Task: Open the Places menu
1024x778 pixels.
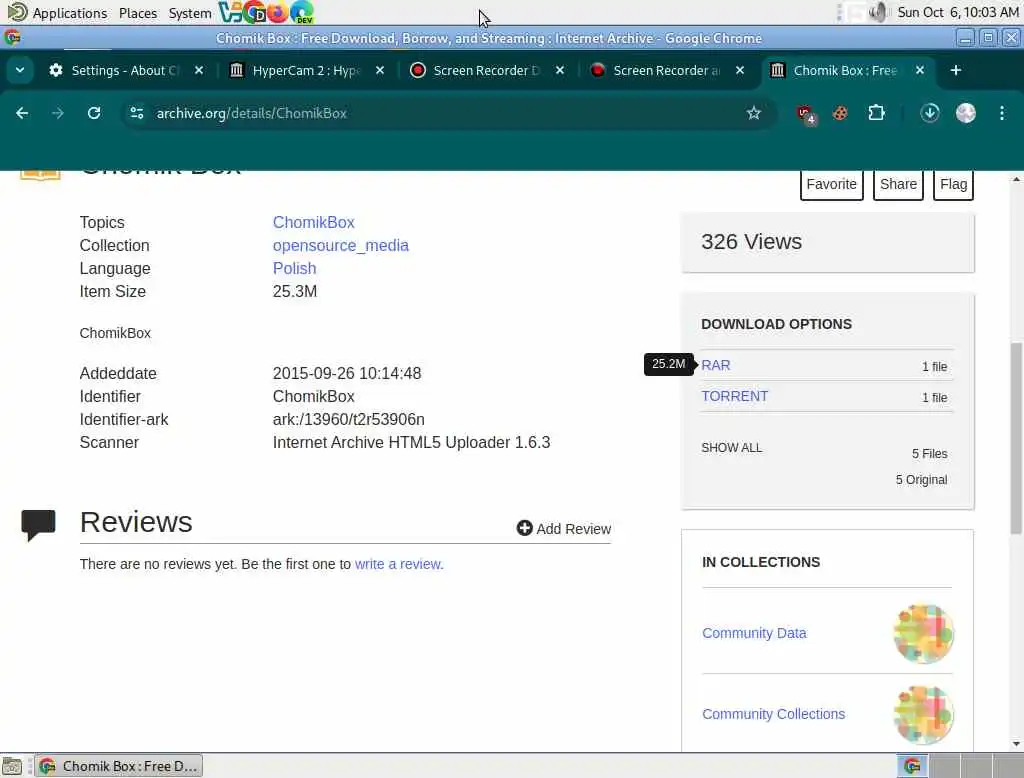Action: pyautogui.click(x=138, y=12)
